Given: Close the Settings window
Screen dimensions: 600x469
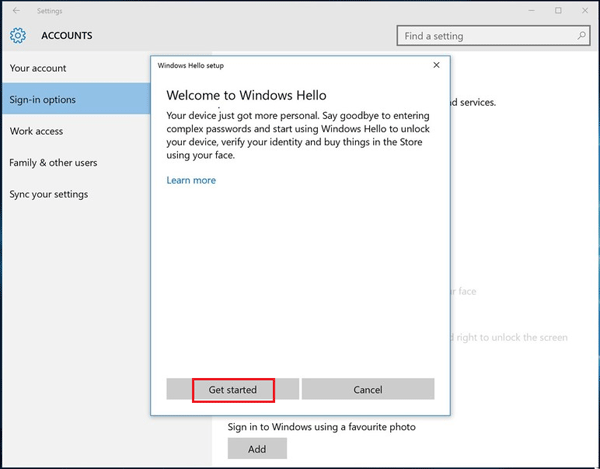Looking at the screenshot, I should click(x=585, y=11).
